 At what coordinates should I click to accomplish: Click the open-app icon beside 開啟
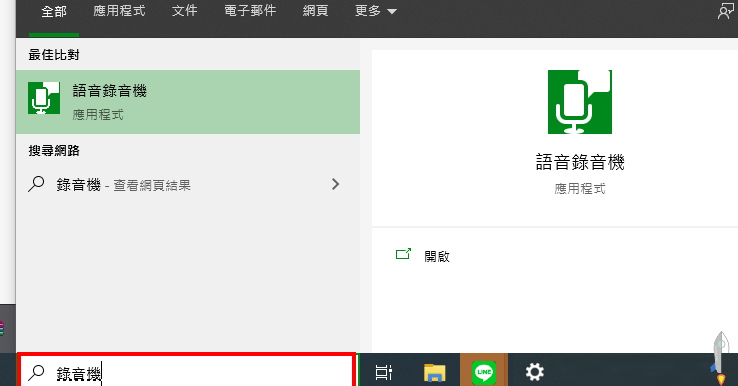(403, 254)
